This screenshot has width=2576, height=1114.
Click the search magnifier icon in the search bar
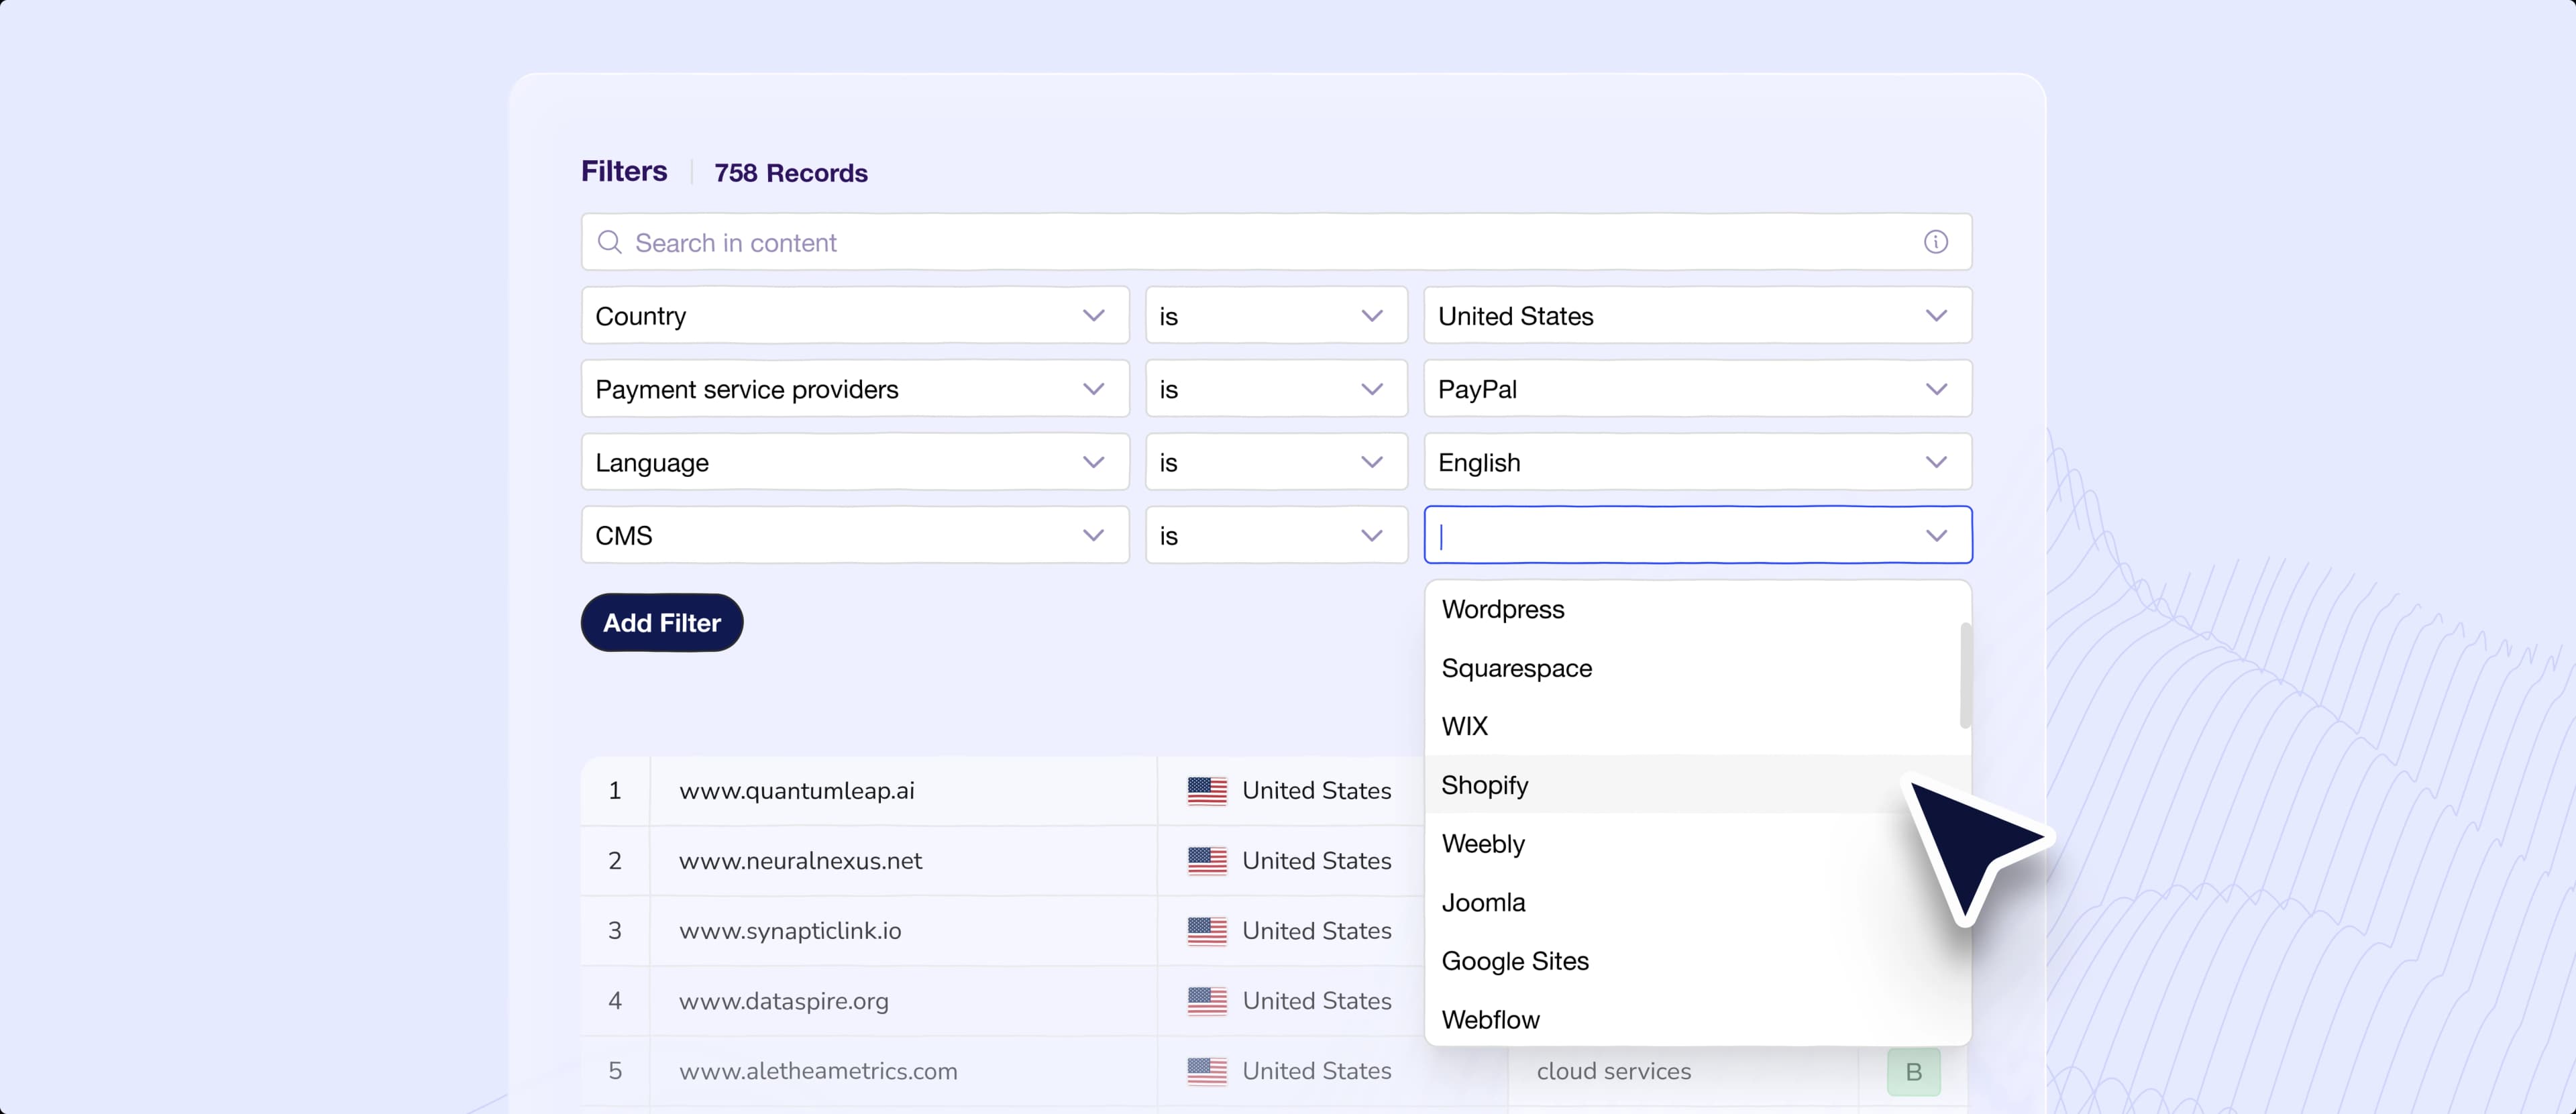[x=611, y=242]
